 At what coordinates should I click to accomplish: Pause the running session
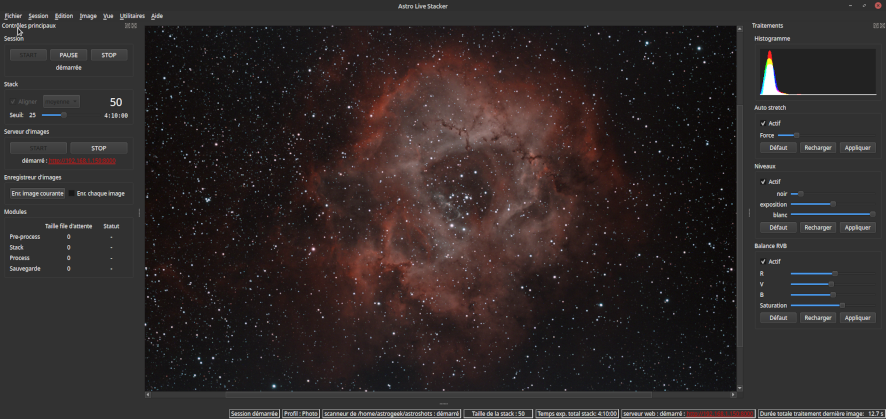pos(69,55)
